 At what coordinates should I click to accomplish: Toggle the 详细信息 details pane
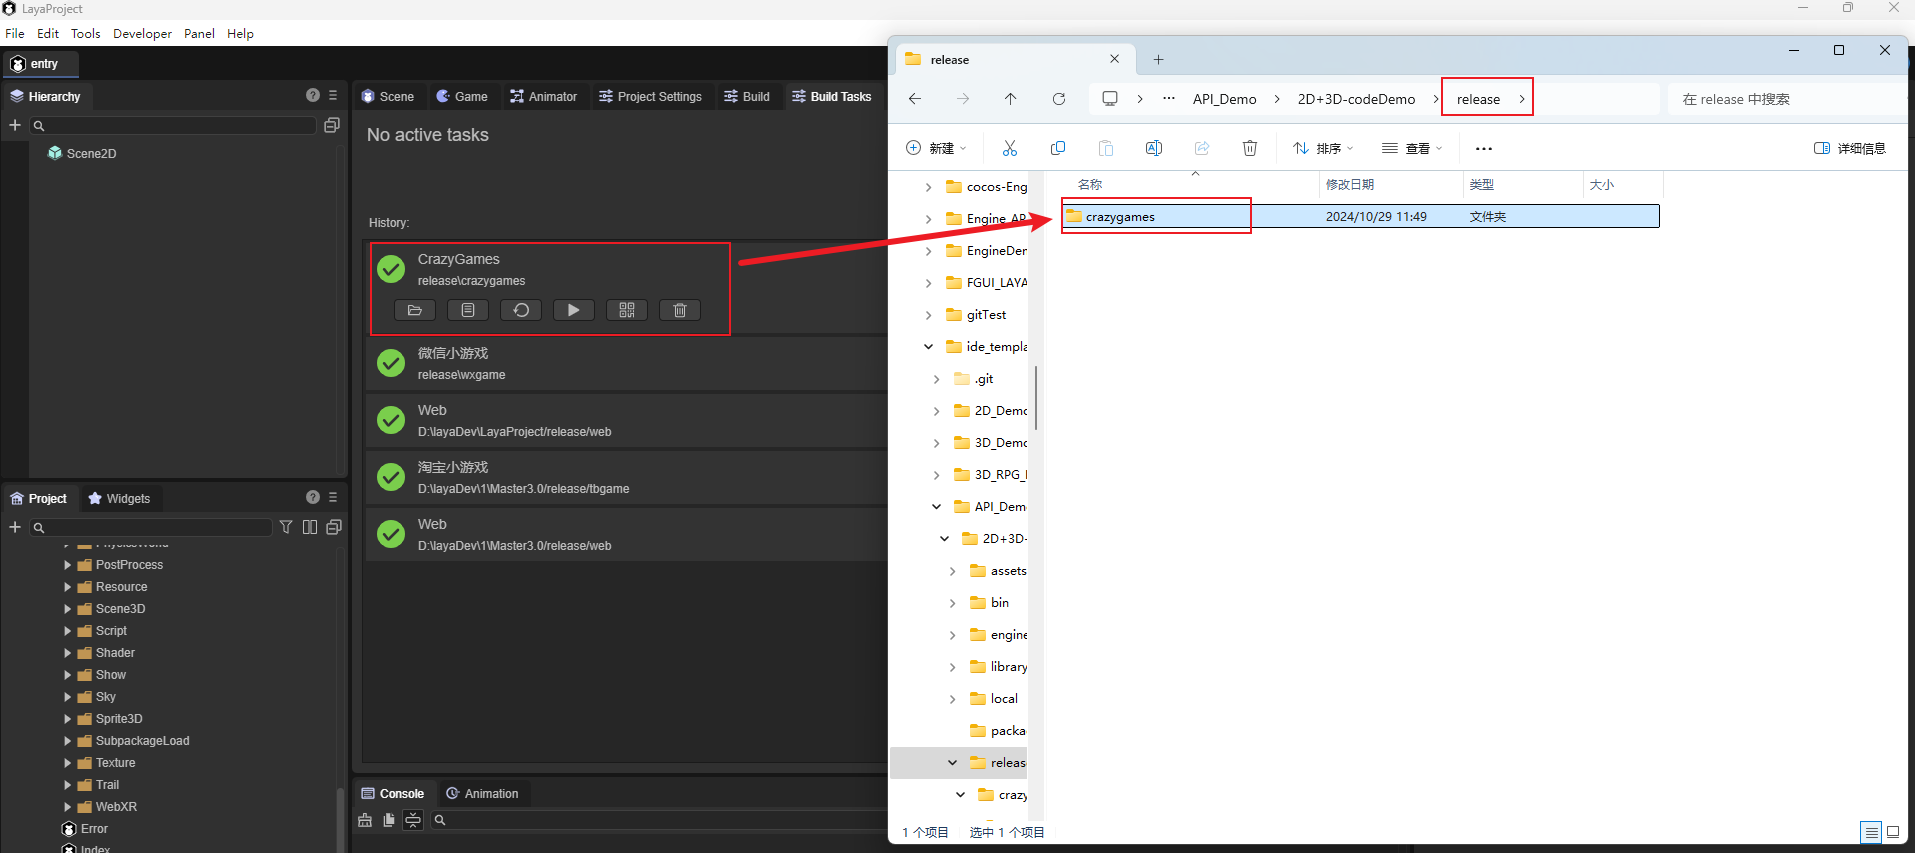click(x=1850, y=148)
